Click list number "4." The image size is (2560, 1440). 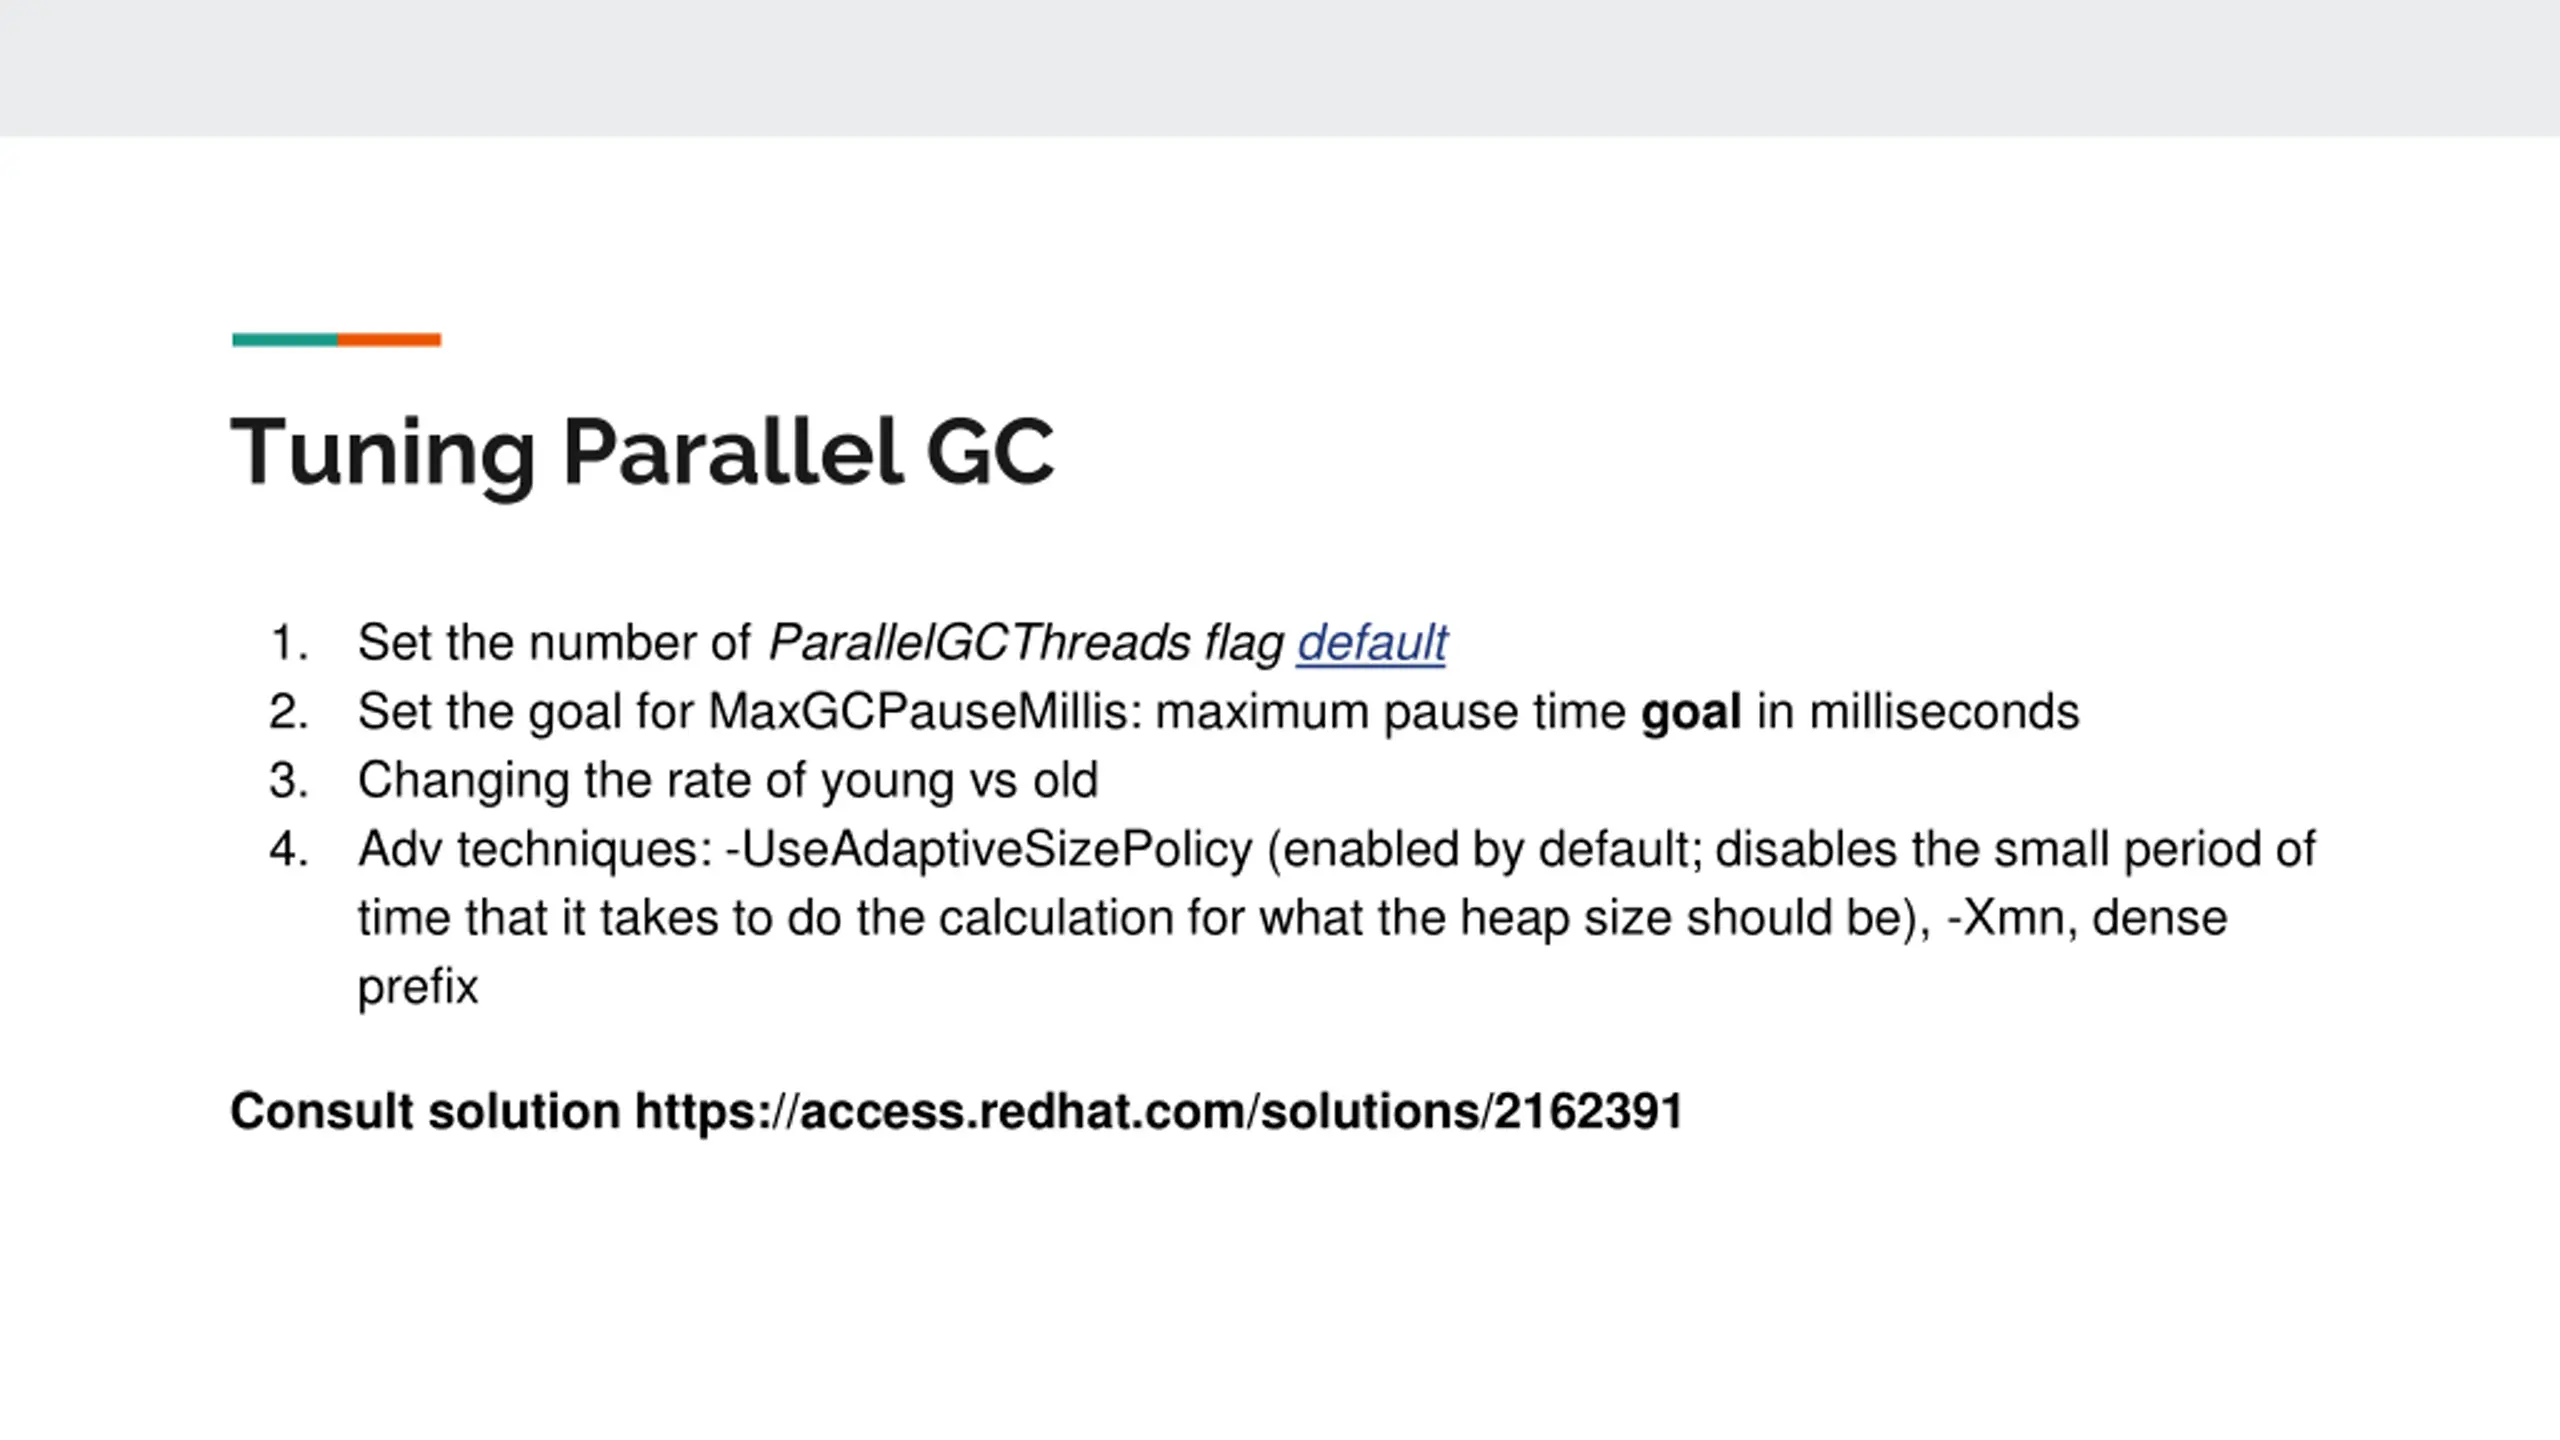pos(289,849)
